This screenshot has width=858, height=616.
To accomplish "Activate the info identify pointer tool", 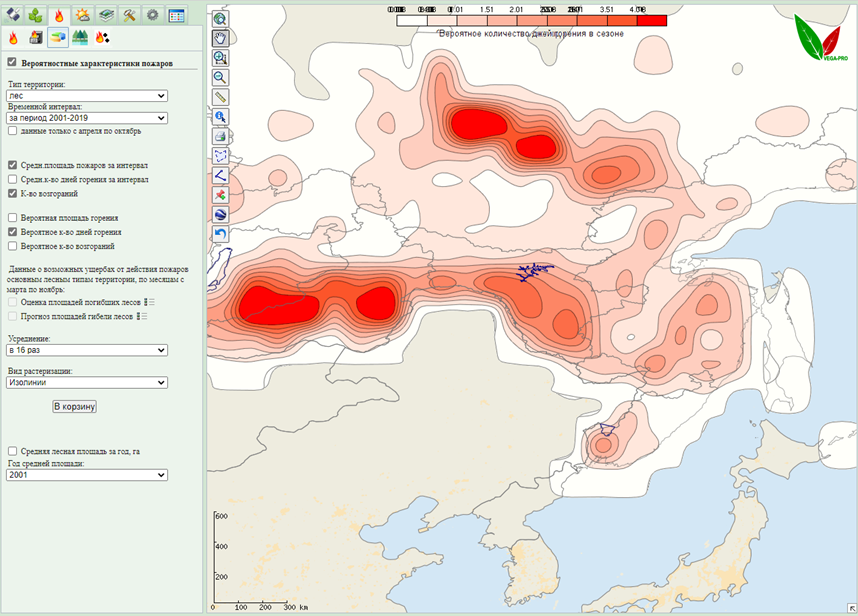I will [x=220, y=117].
